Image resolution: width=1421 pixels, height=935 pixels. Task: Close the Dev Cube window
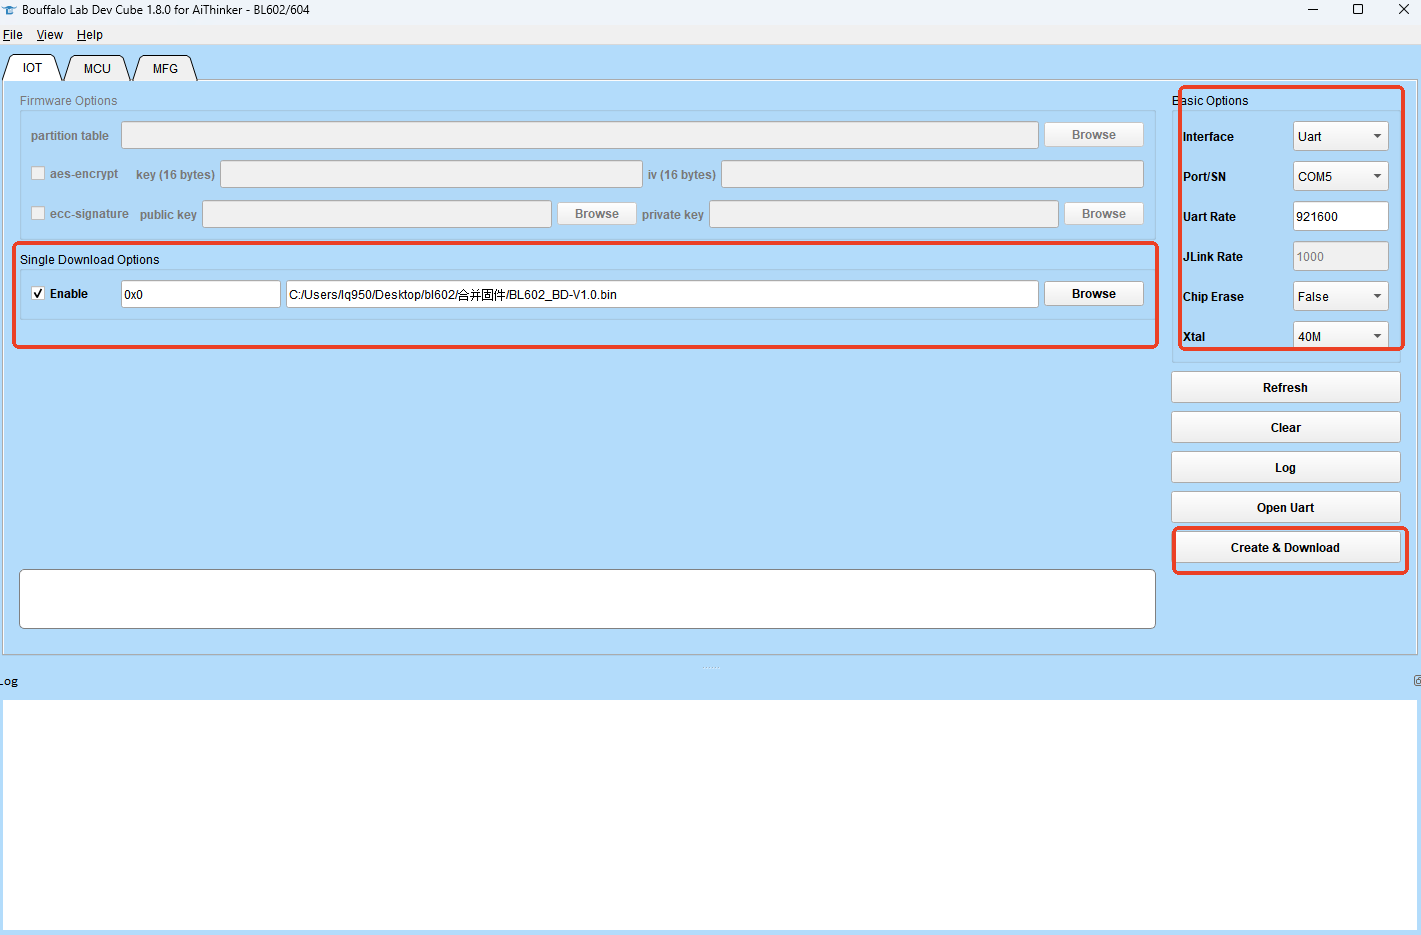click(1403, 10)
